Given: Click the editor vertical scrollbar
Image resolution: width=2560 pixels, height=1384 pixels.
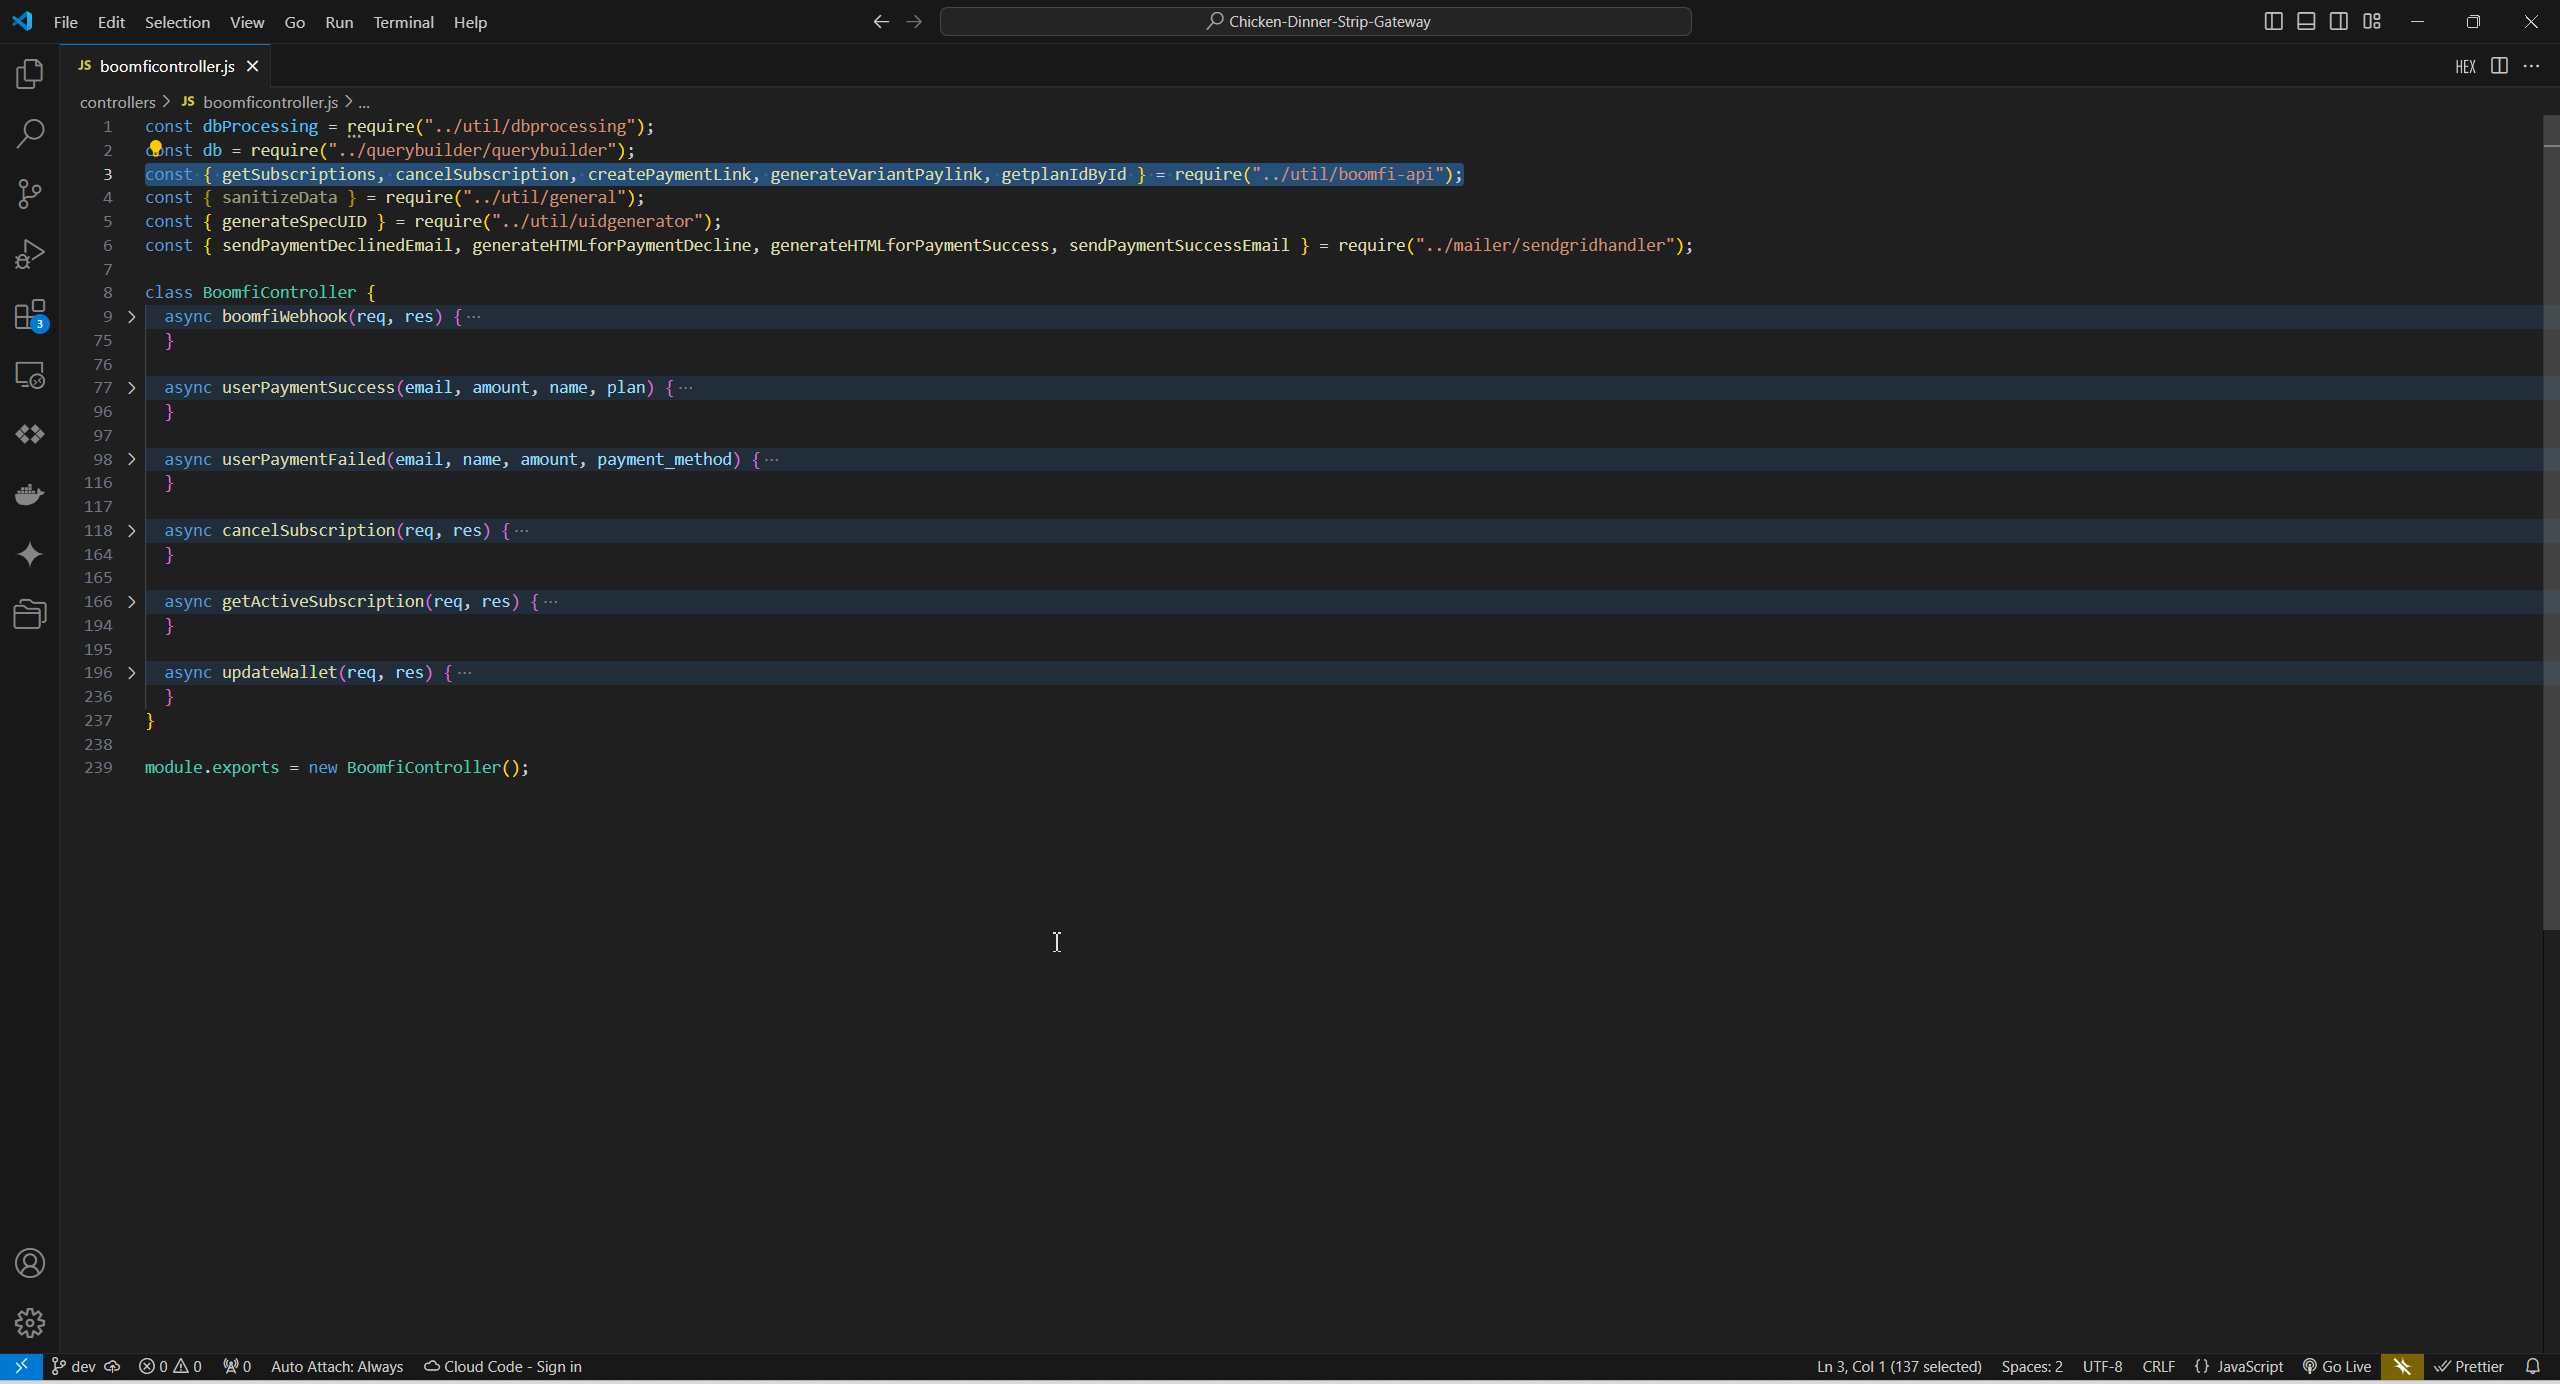Looking at the screenshot, I should pyautogui.click(x=2550, y=520).
